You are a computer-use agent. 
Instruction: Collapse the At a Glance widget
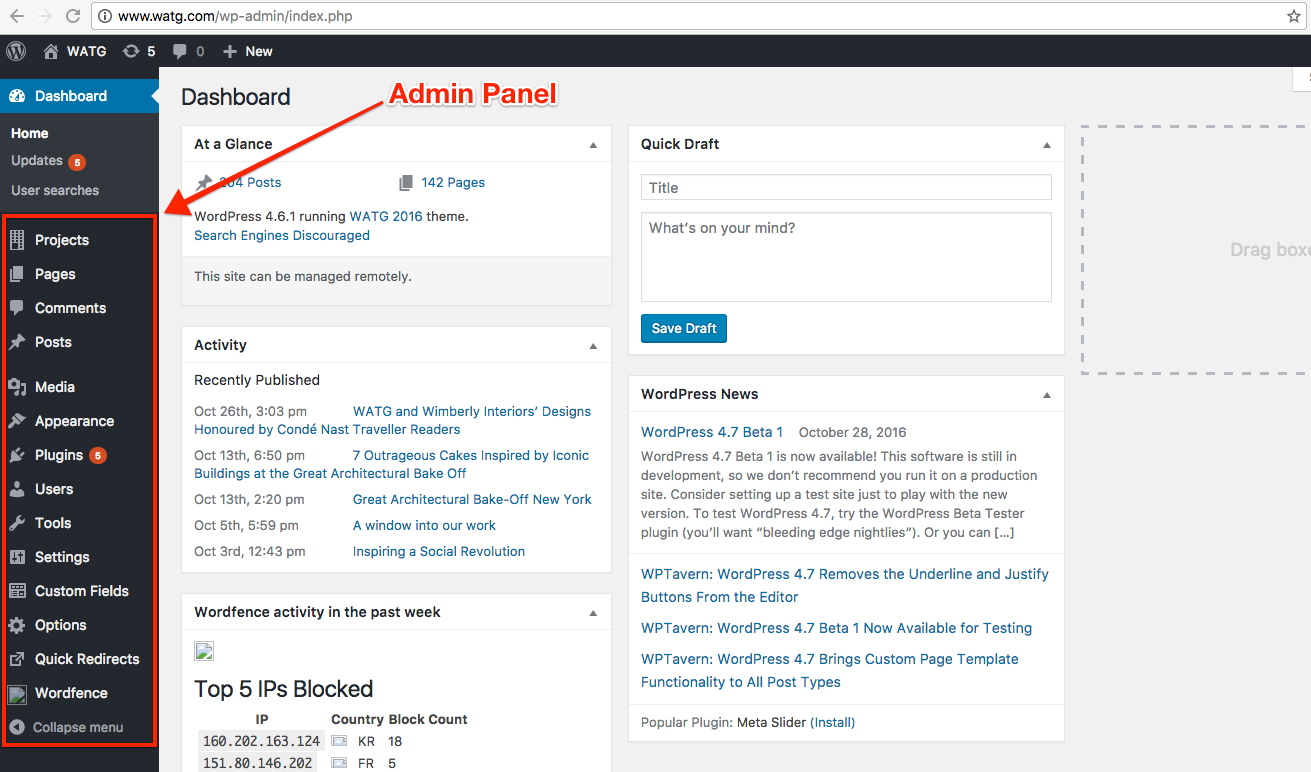tap(593, 145)
